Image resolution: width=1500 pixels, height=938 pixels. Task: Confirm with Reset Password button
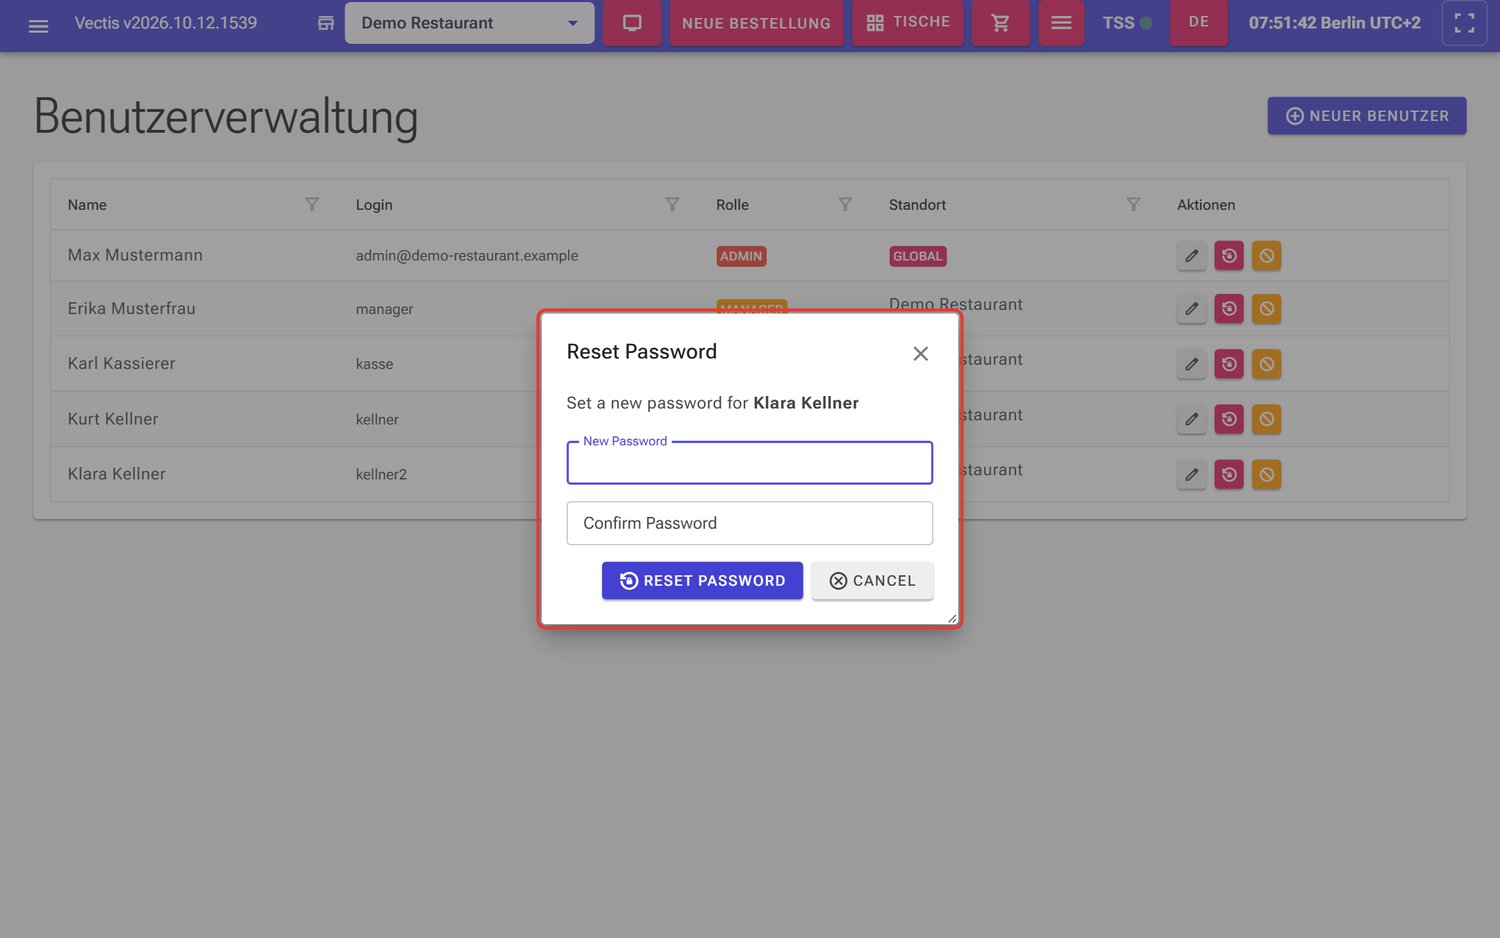tap(702, 581)
